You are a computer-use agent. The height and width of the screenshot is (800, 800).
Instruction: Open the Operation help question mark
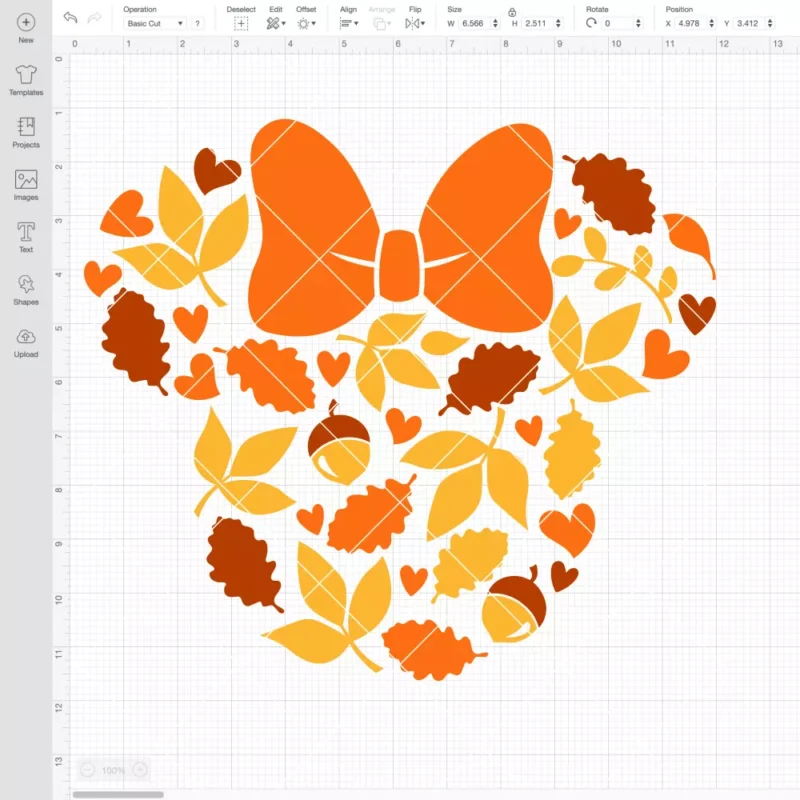pos(197,23)
